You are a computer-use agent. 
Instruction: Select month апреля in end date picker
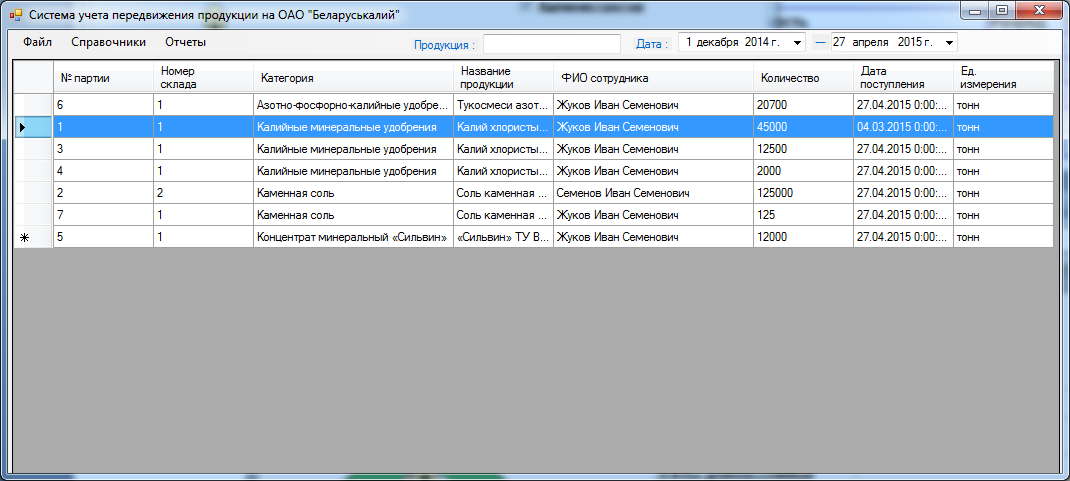coord(871,42)
